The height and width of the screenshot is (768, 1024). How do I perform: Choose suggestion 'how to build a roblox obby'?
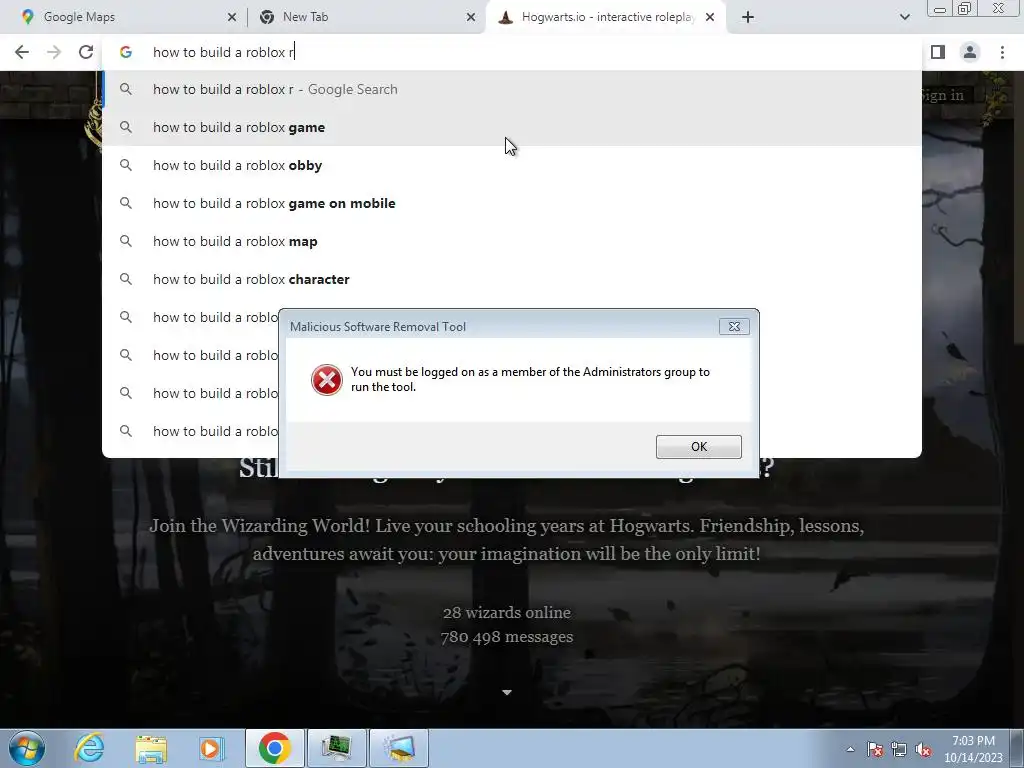(512, 165)
